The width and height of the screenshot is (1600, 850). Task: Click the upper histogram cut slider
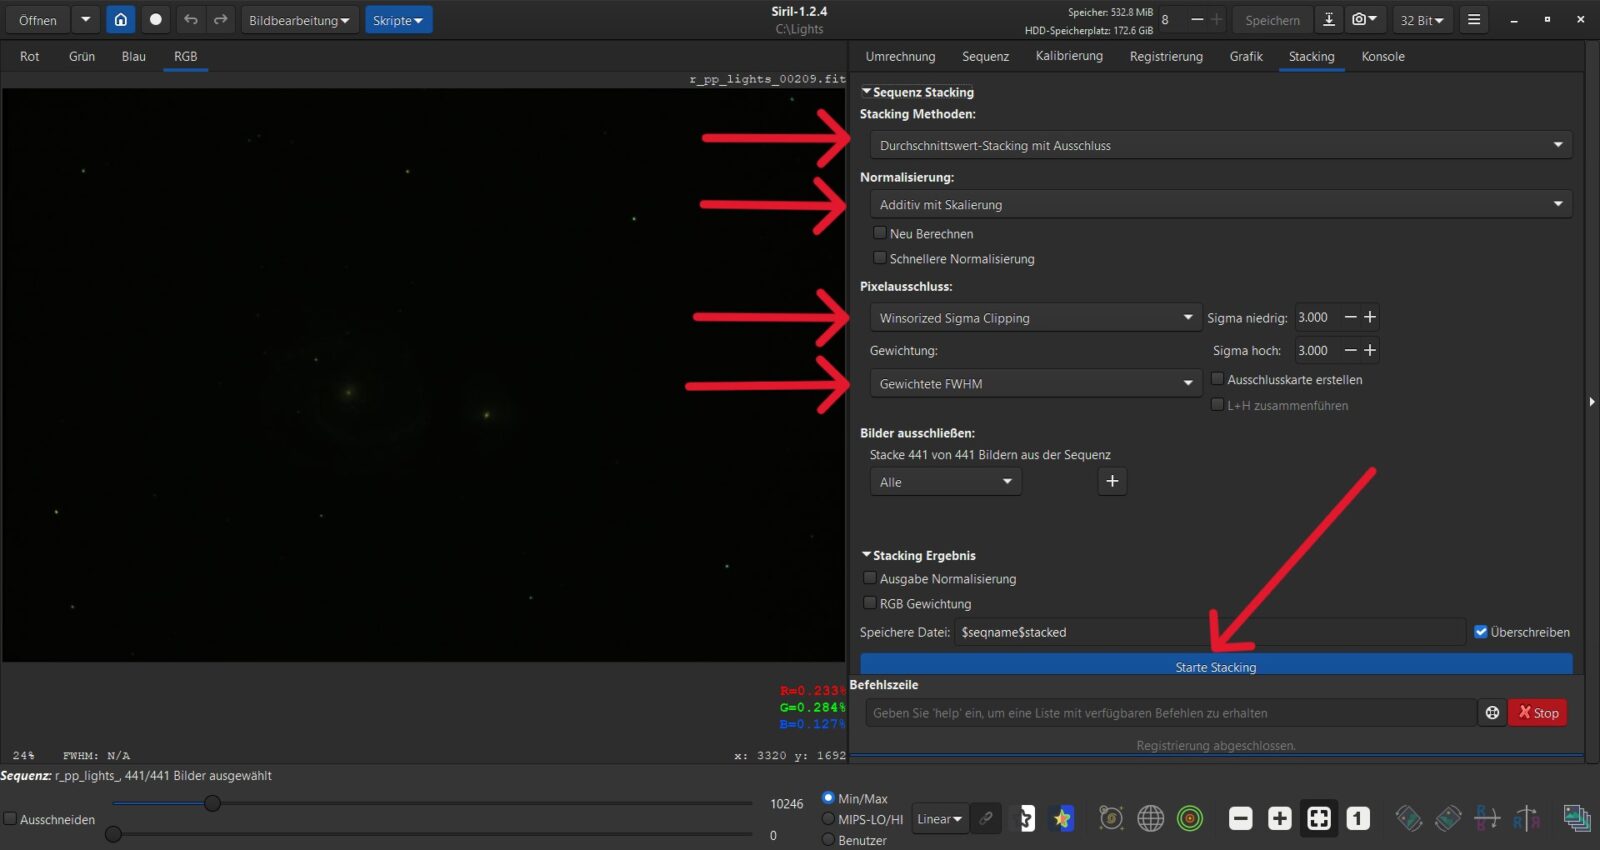pyautogui.click(x=212, y=803)
